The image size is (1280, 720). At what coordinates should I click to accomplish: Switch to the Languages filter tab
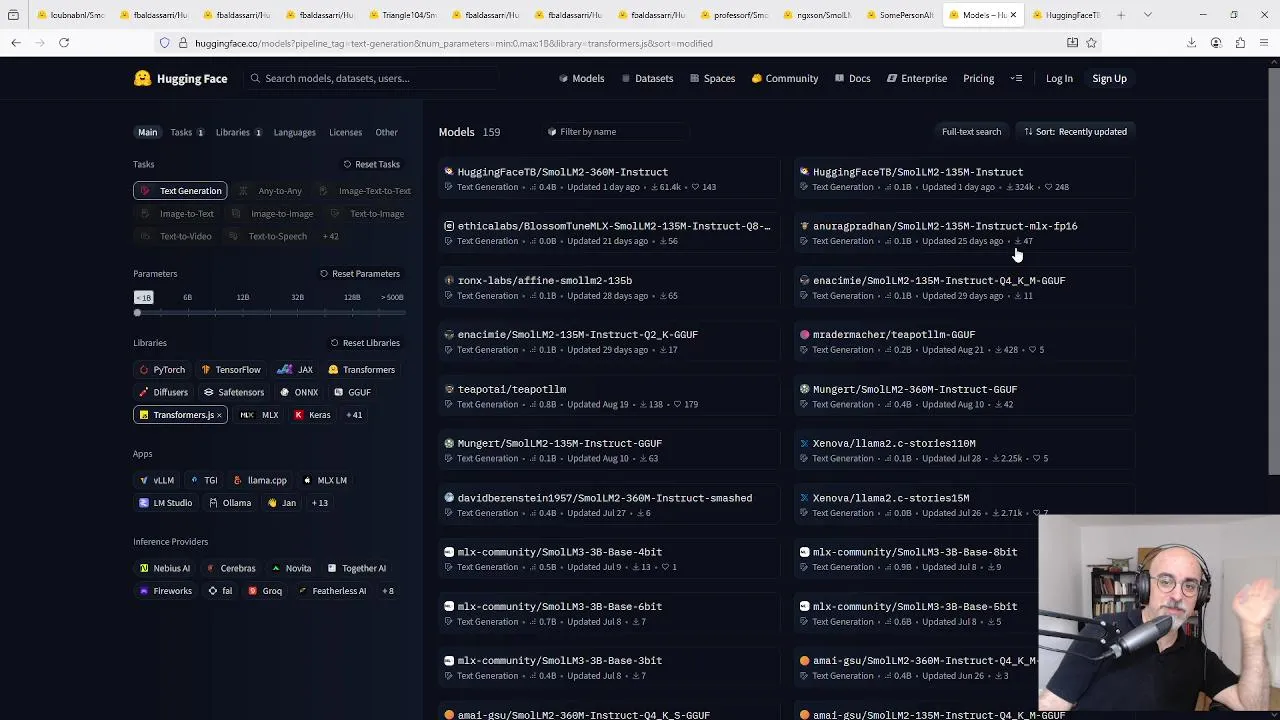[294, 132]
